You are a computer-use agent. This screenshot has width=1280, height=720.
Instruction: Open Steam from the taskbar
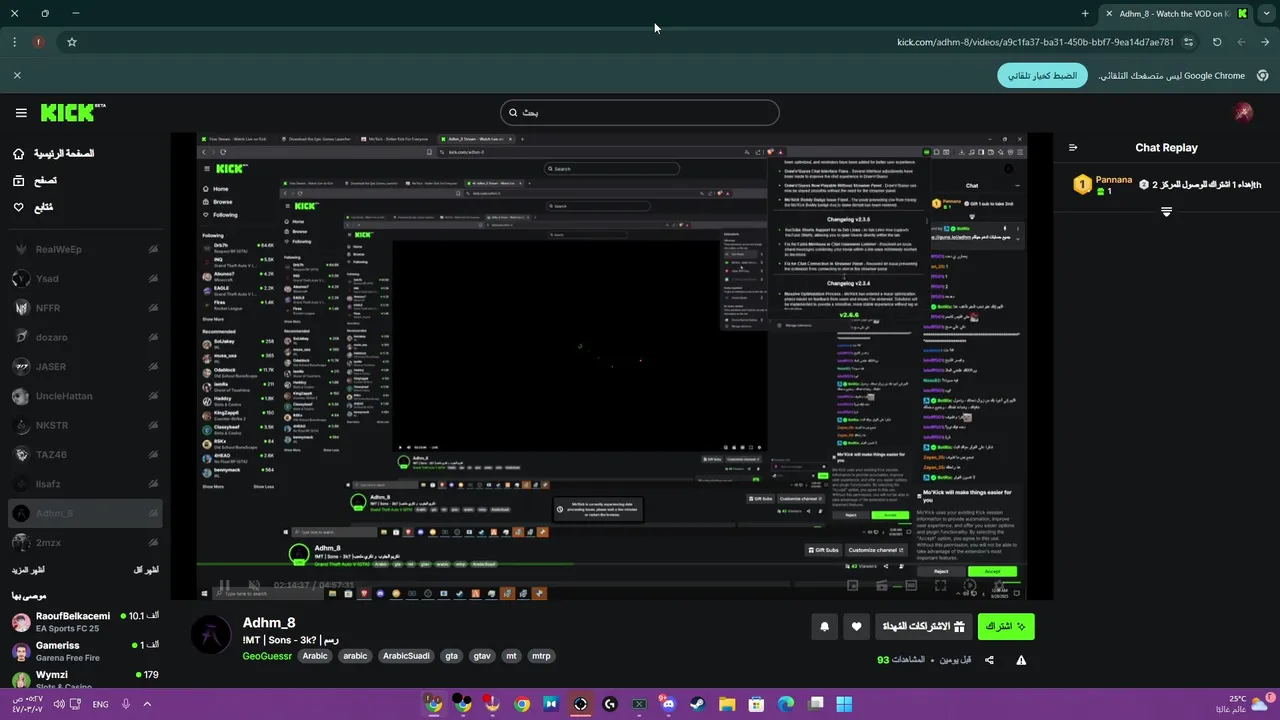697,704
